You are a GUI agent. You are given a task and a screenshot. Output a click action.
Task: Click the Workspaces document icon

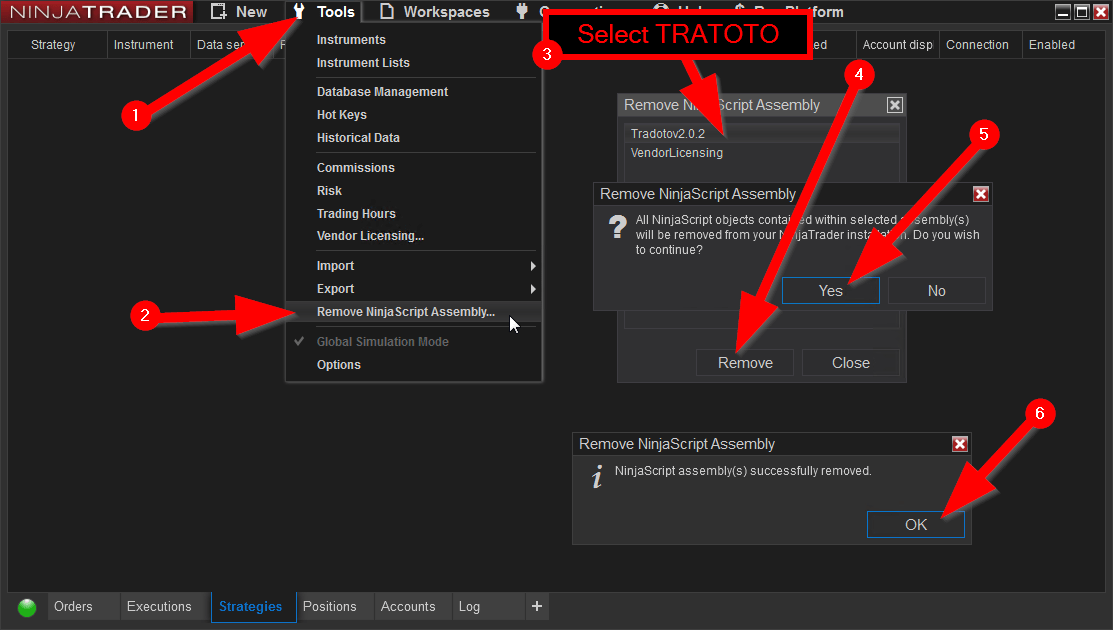(387, 12)
